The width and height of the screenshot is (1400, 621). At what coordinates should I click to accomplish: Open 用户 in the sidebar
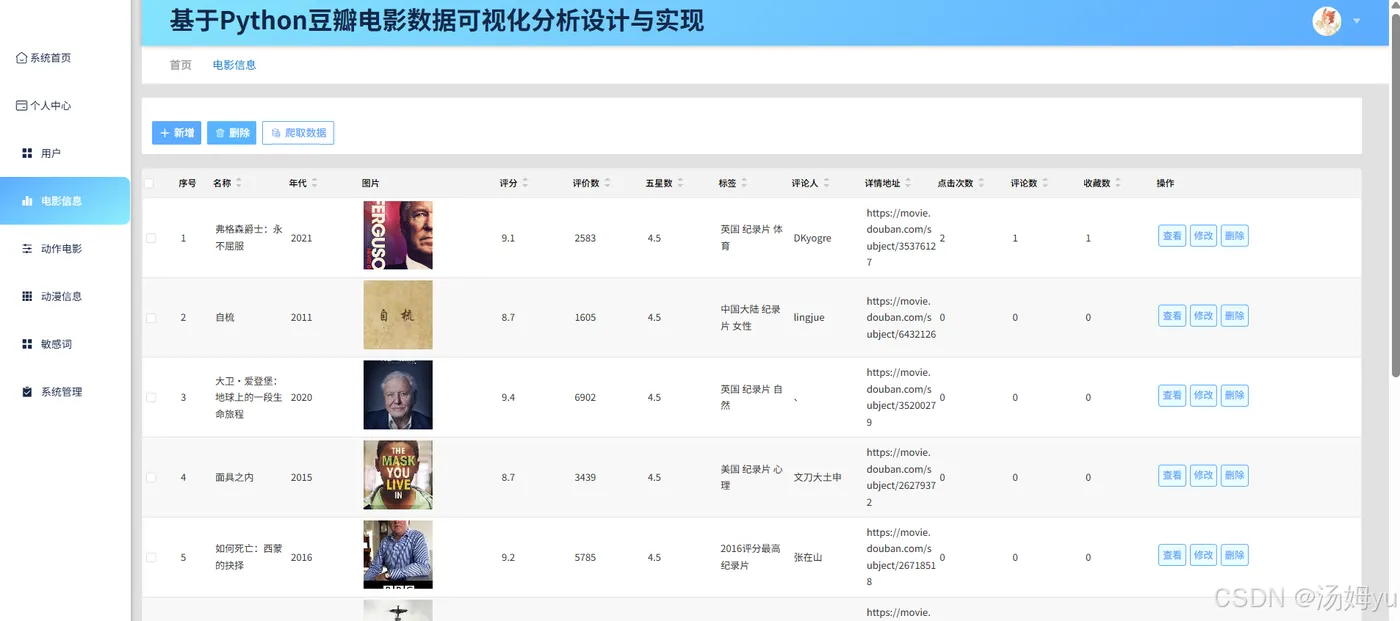[x=42, y=153]
